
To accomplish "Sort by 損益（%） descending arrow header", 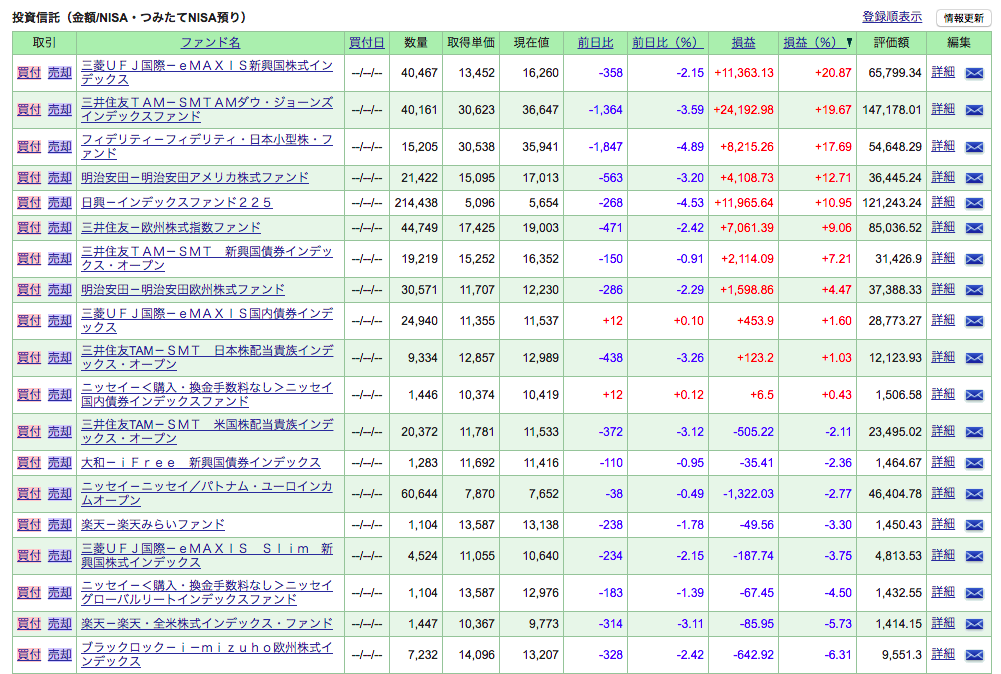I will pyautogui.click(x=818, y=42).
